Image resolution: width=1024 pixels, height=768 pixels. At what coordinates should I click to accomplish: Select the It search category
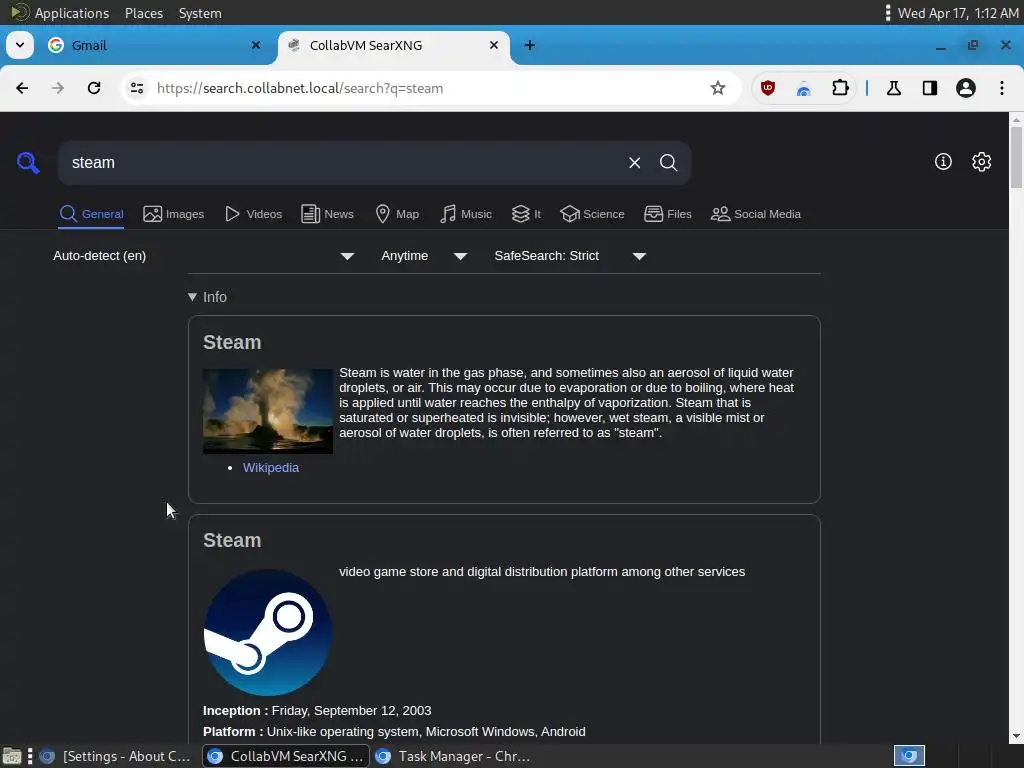point(526,214)
